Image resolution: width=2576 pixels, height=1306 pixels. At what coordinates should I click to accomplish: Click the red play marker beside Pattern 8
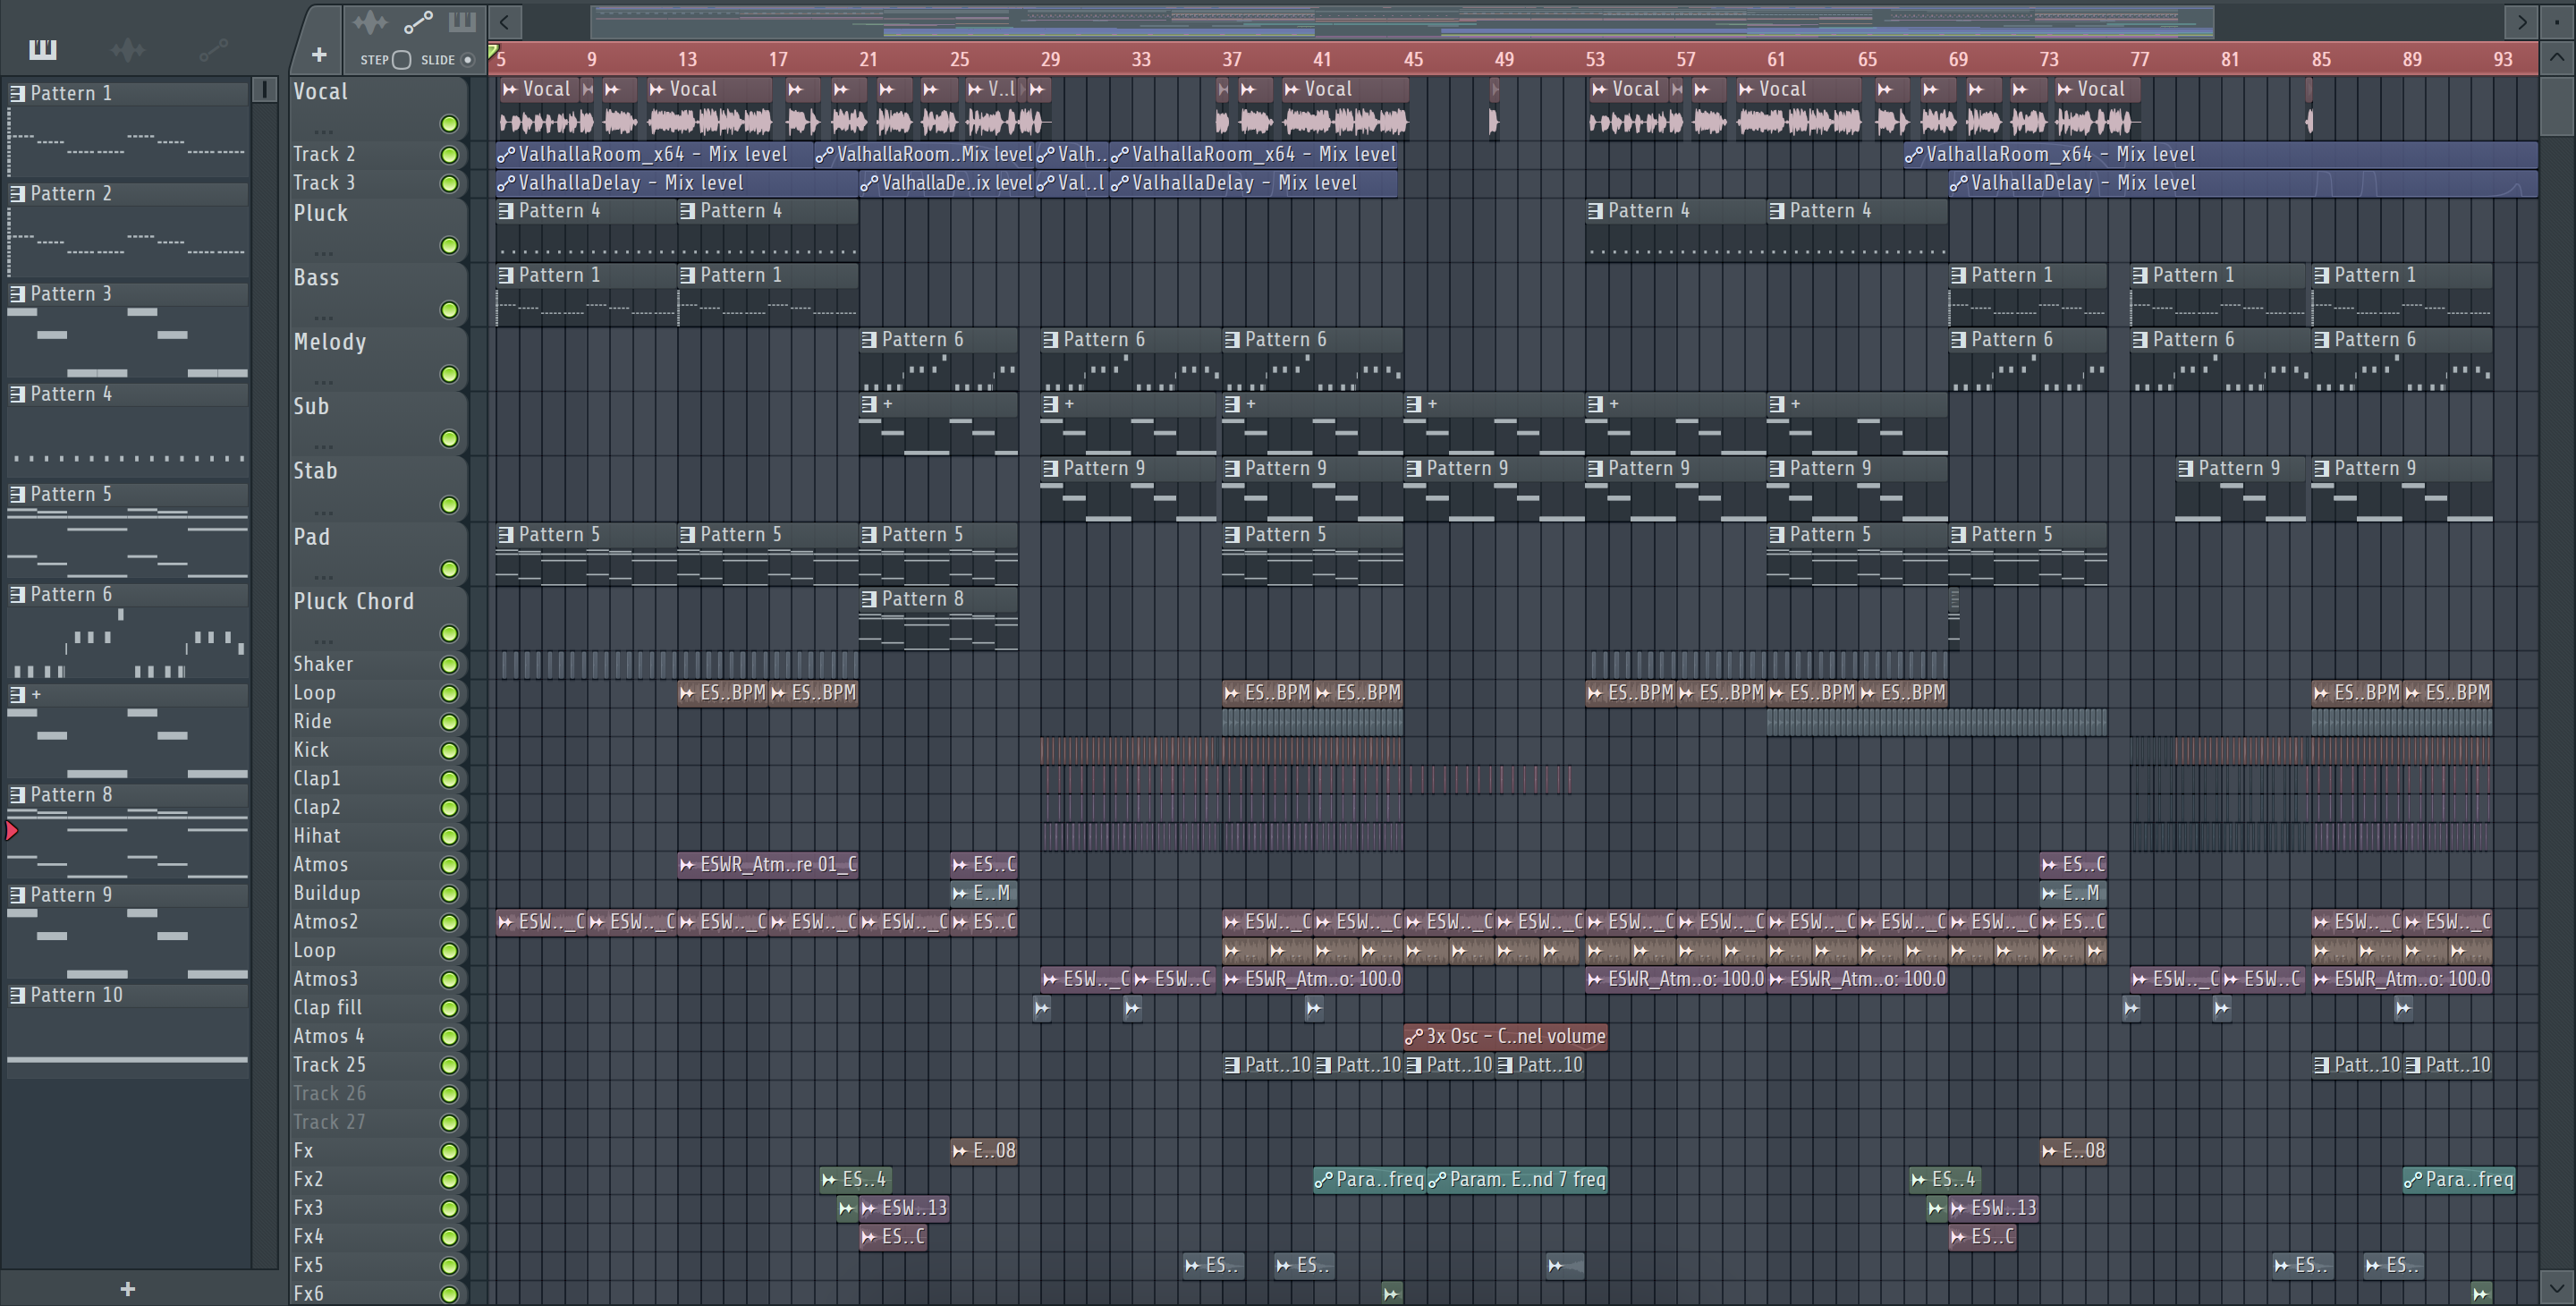pos(12,830)
